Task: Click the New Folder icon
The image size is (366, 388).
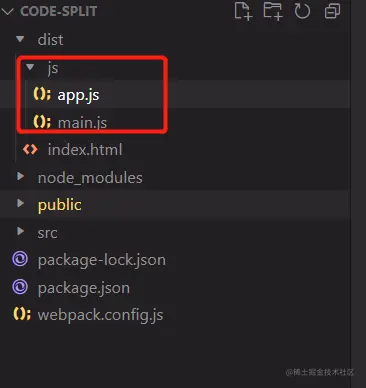Action: [273, 11]
